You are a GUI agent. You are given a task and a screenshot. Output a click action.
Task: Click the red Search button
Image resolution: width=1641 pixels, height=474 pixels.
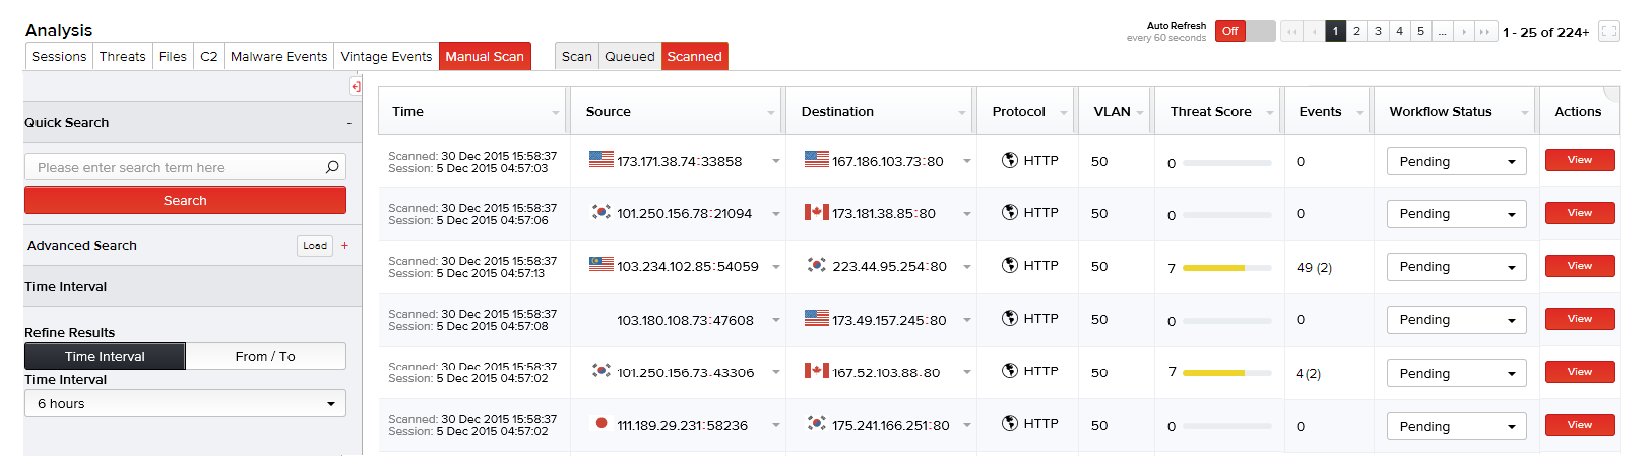(185, 200)
